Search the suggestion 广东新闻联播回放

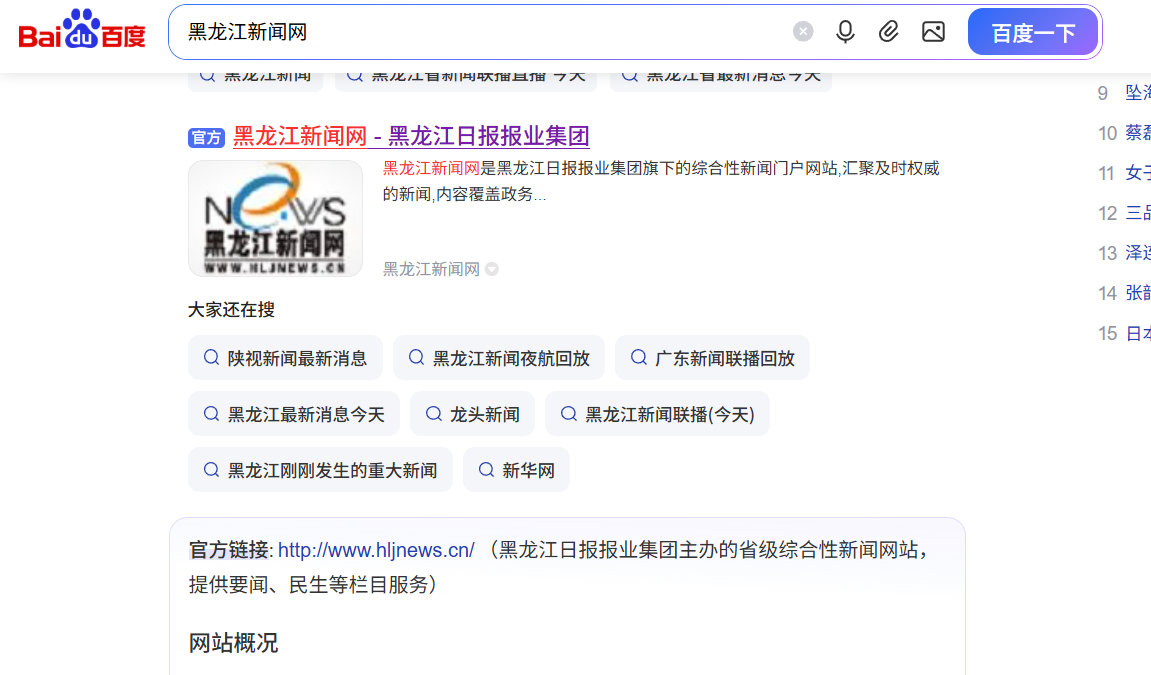[x=712, y=358]
